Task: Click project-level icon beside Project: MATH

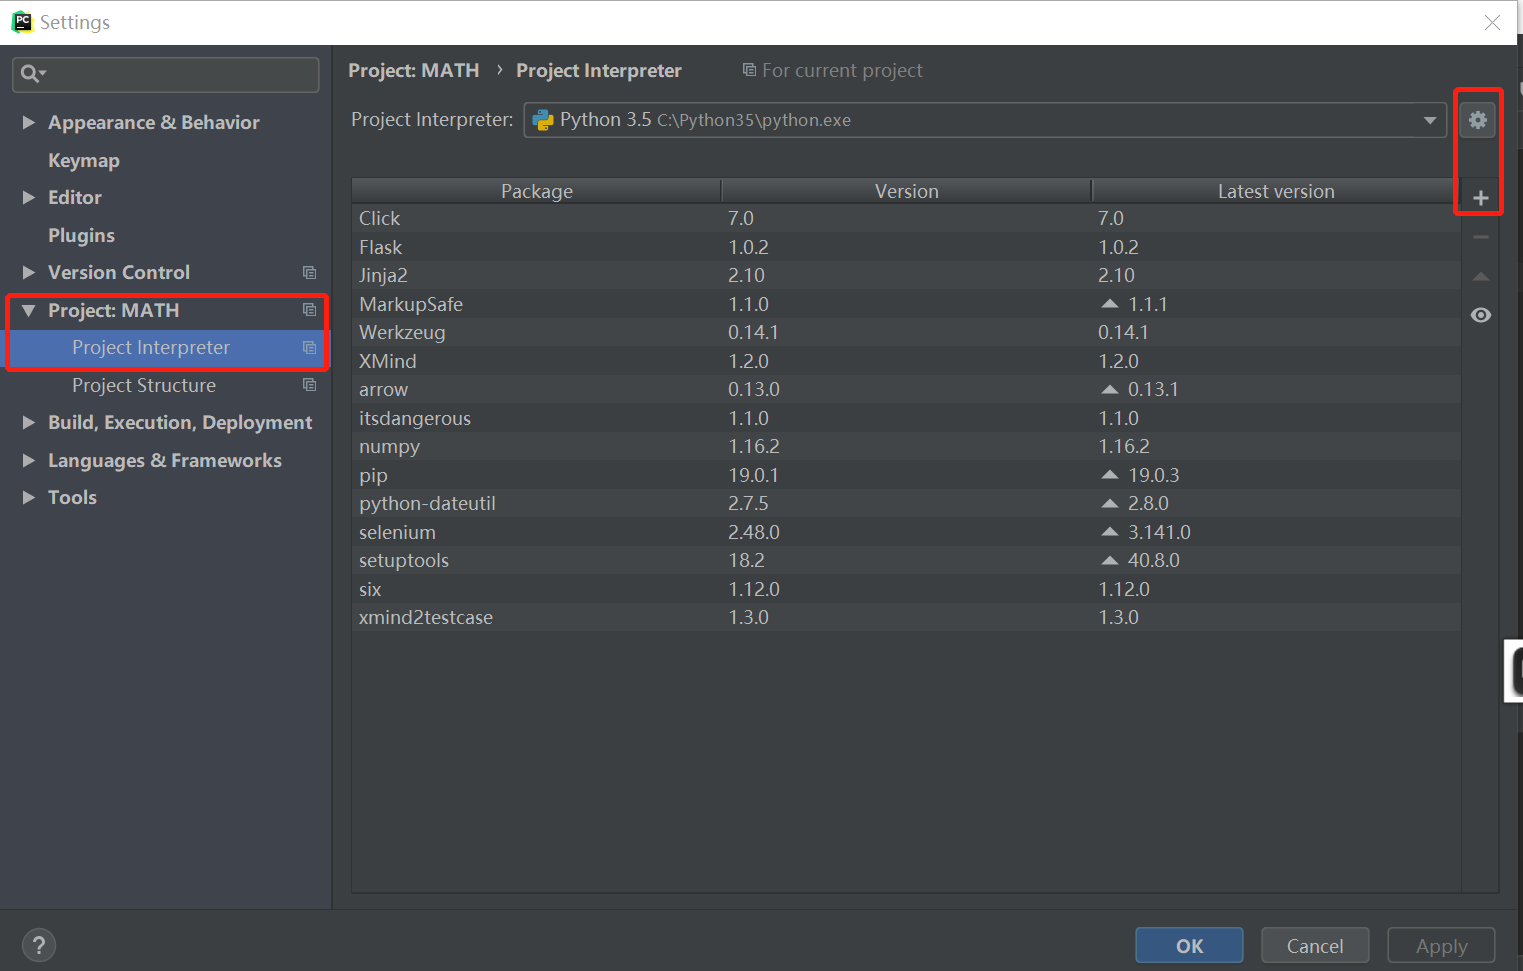Action: point(310,310)
